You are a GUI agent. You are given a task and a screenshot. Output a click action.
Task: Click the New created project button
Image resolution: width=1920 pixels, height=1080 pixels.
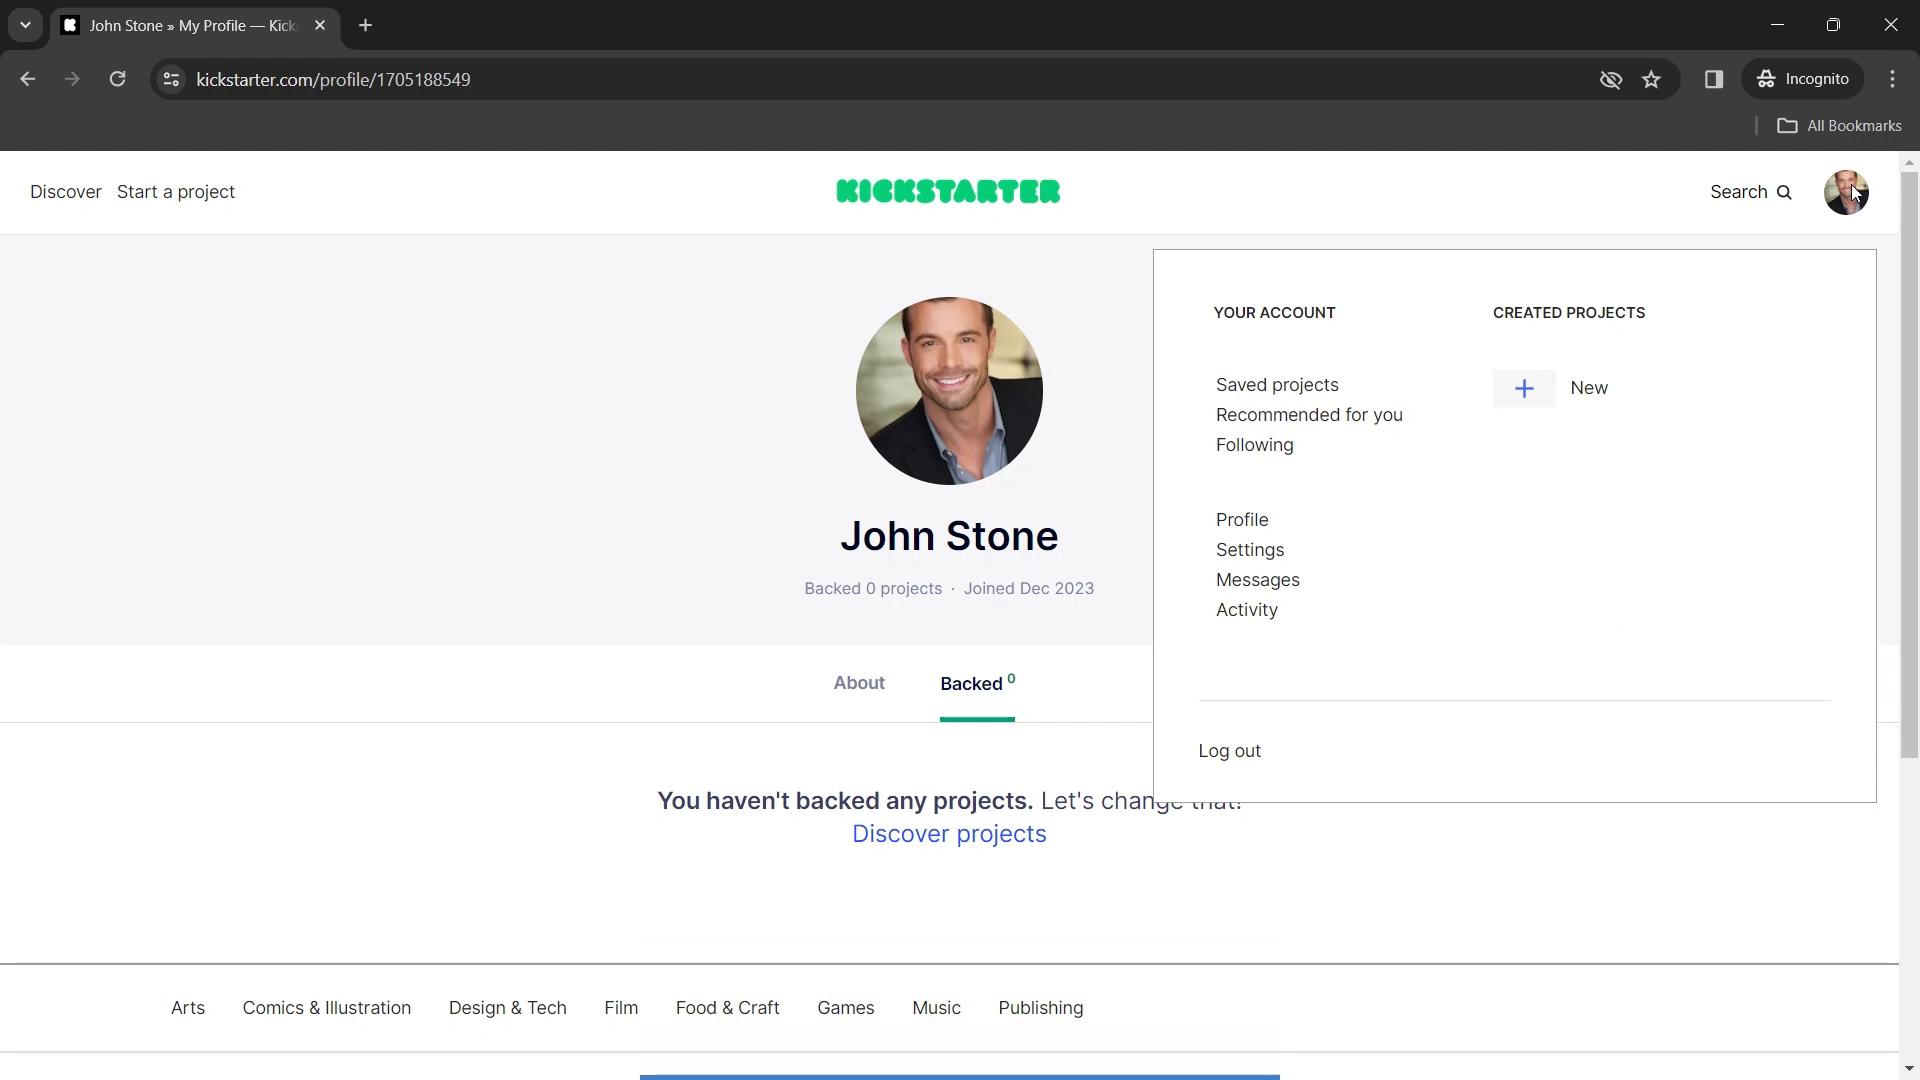[1559, 388]
